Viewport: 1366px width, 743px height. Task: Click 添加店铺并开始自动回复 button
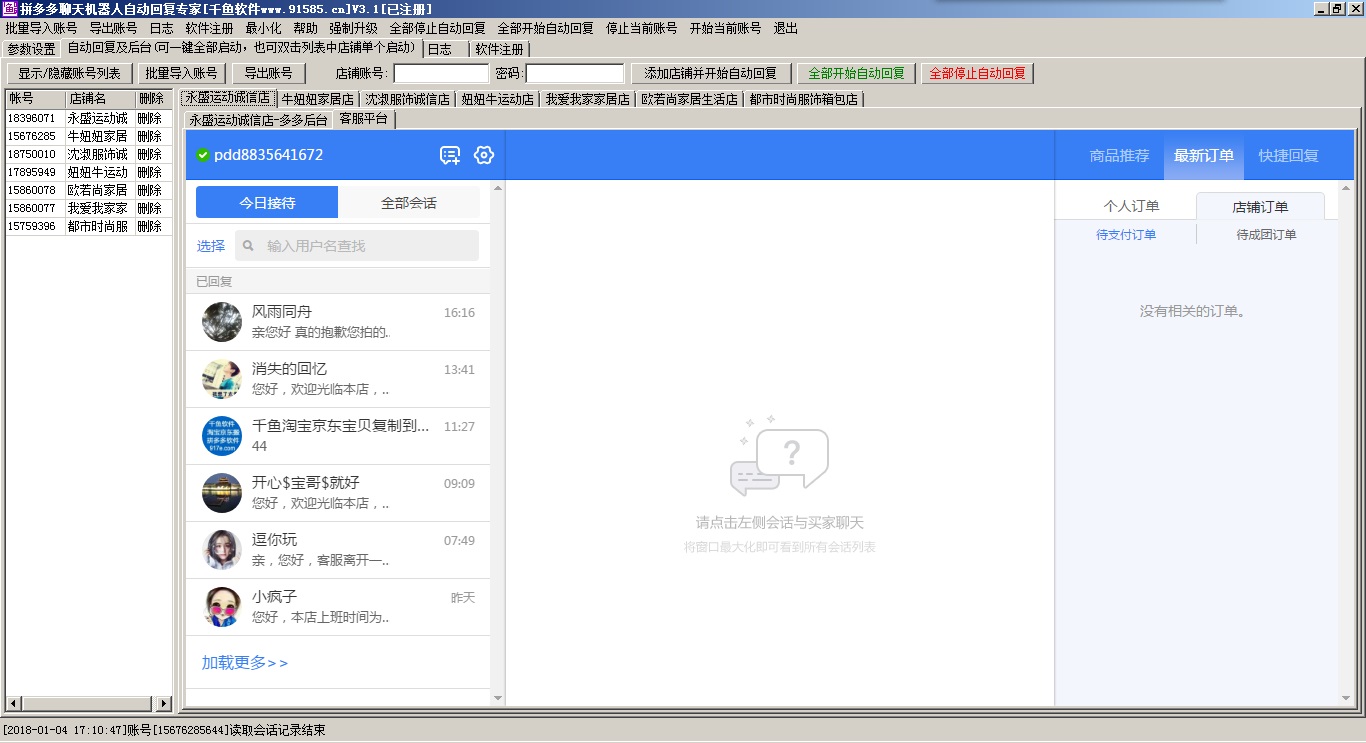coord(711,73)
